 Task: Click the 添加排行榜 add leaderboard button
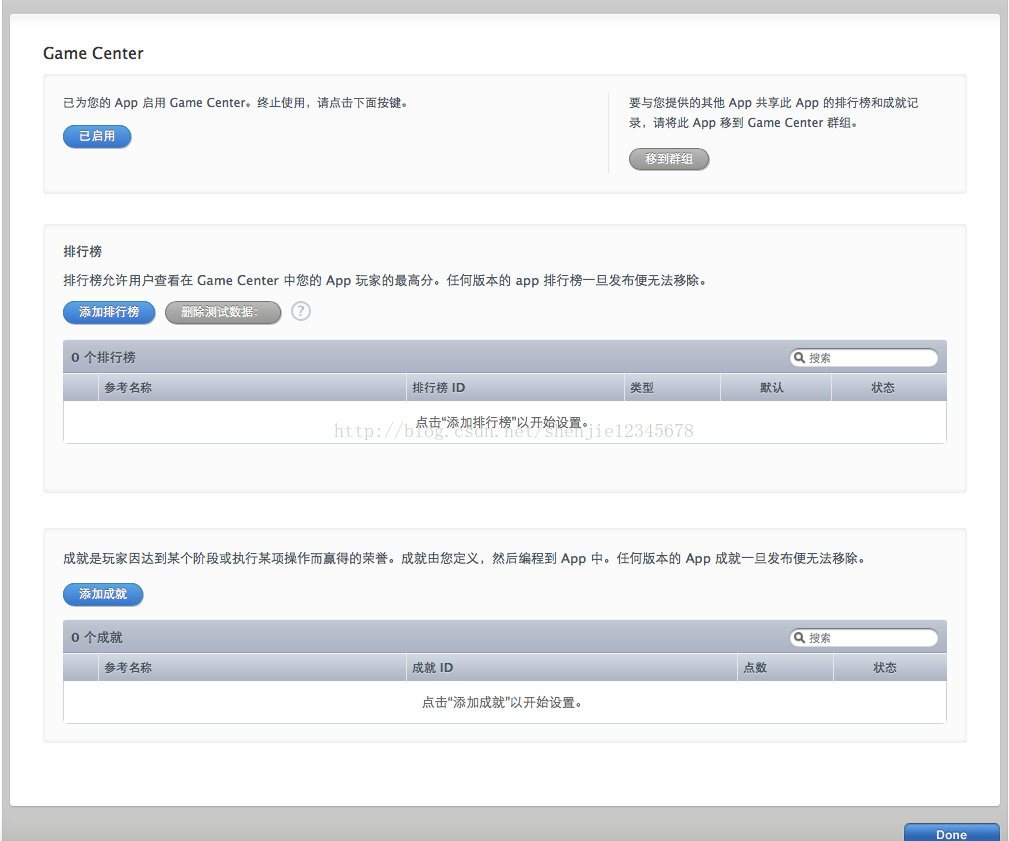109,312
